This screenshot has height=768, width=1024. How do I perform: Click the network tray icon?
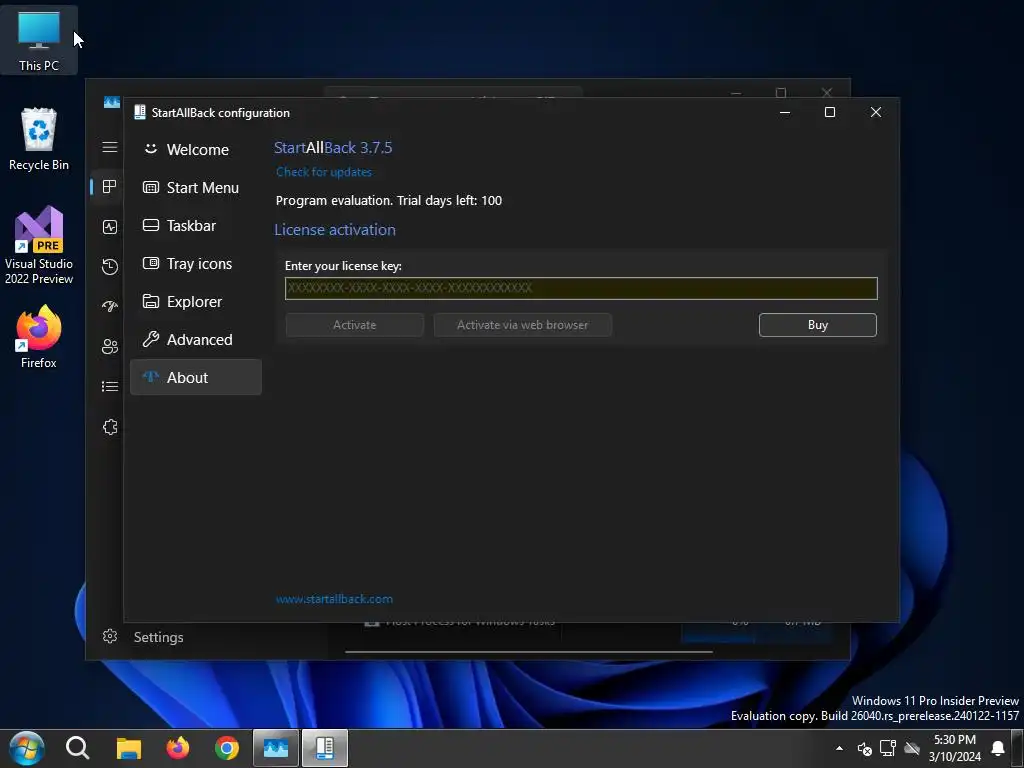(x=888, y=748)
